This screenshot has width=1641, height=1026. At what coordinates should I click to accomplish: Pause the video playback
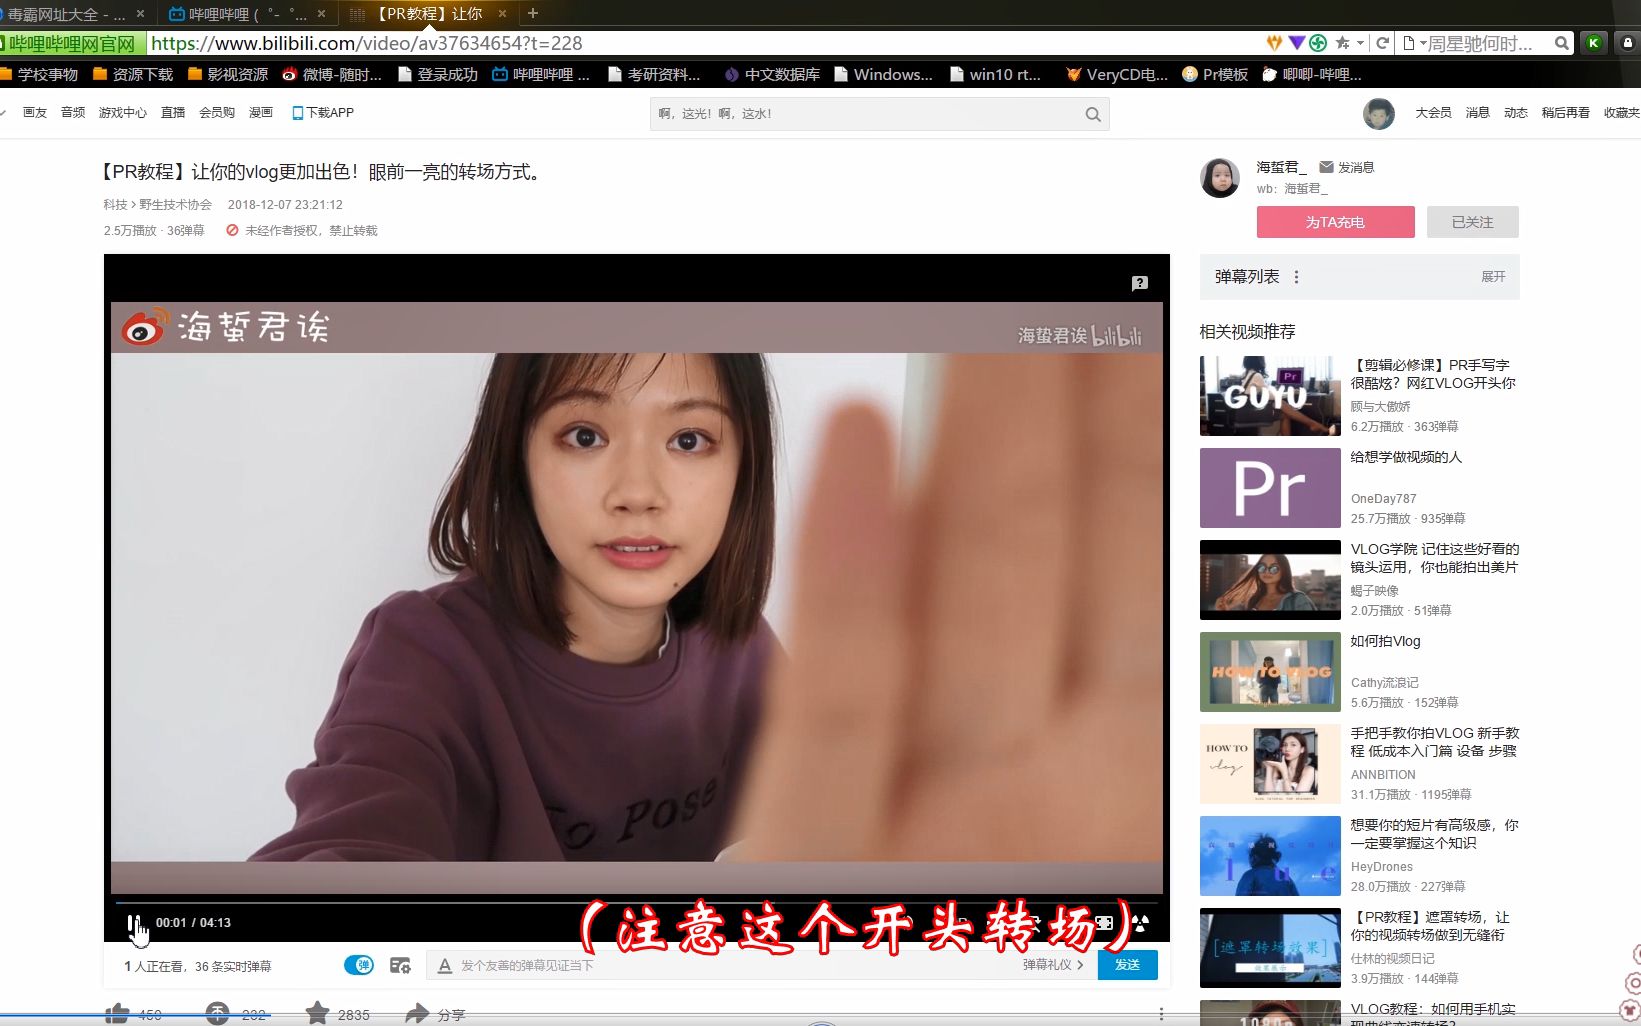(x=136, y=923)
